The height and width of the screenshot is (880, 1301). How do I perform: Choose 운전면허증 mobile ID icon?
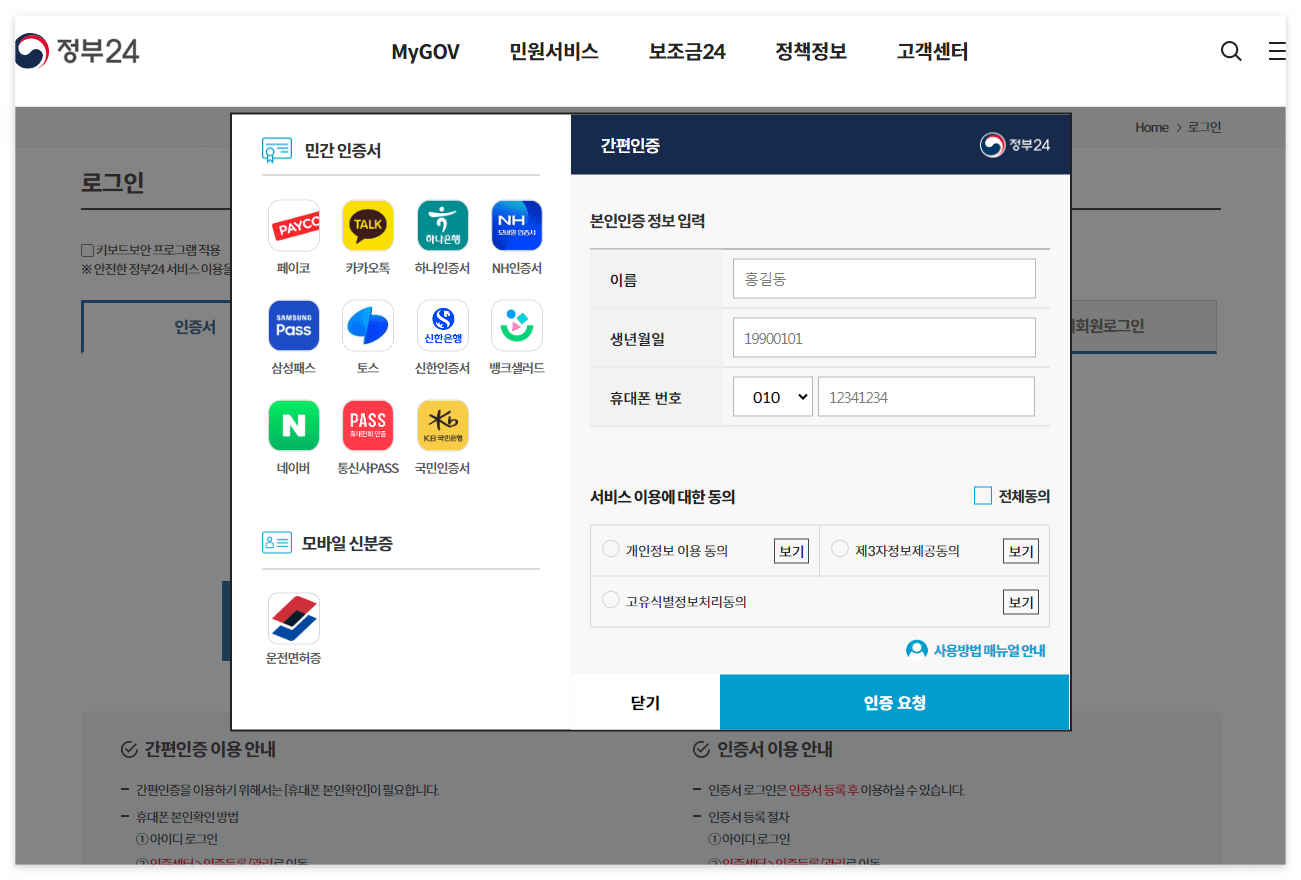294,618
